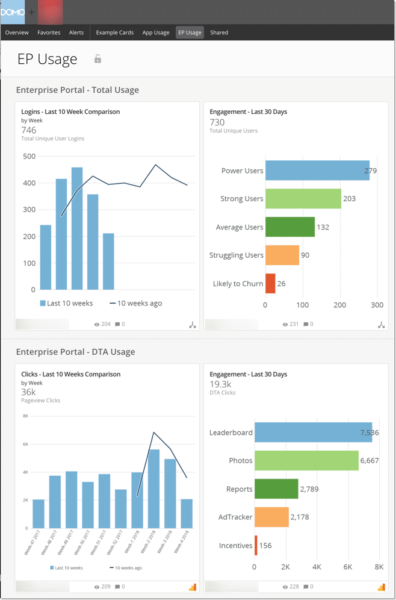Screen dimensions: 396x600
Task: Click the 730 total unique users value
Action: (x=217, y=122)
